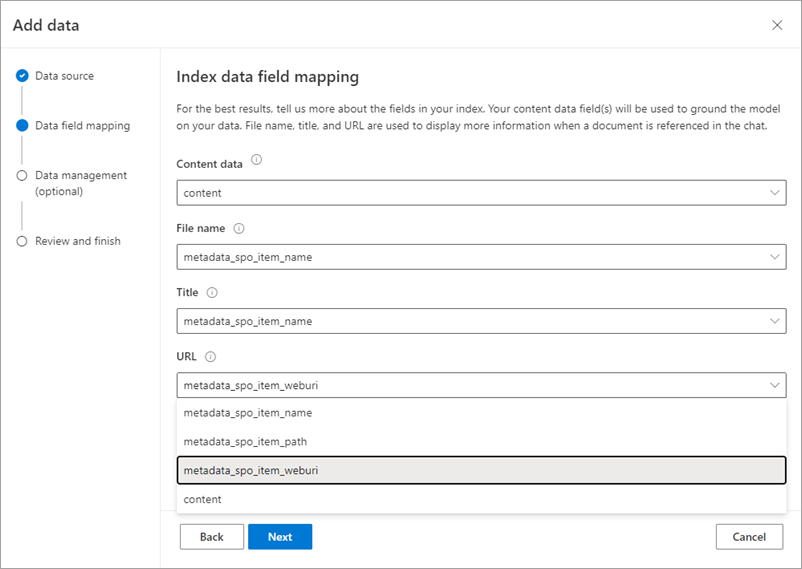Select the Review and finish step circle
802x569 pixels.
(22, 241)
